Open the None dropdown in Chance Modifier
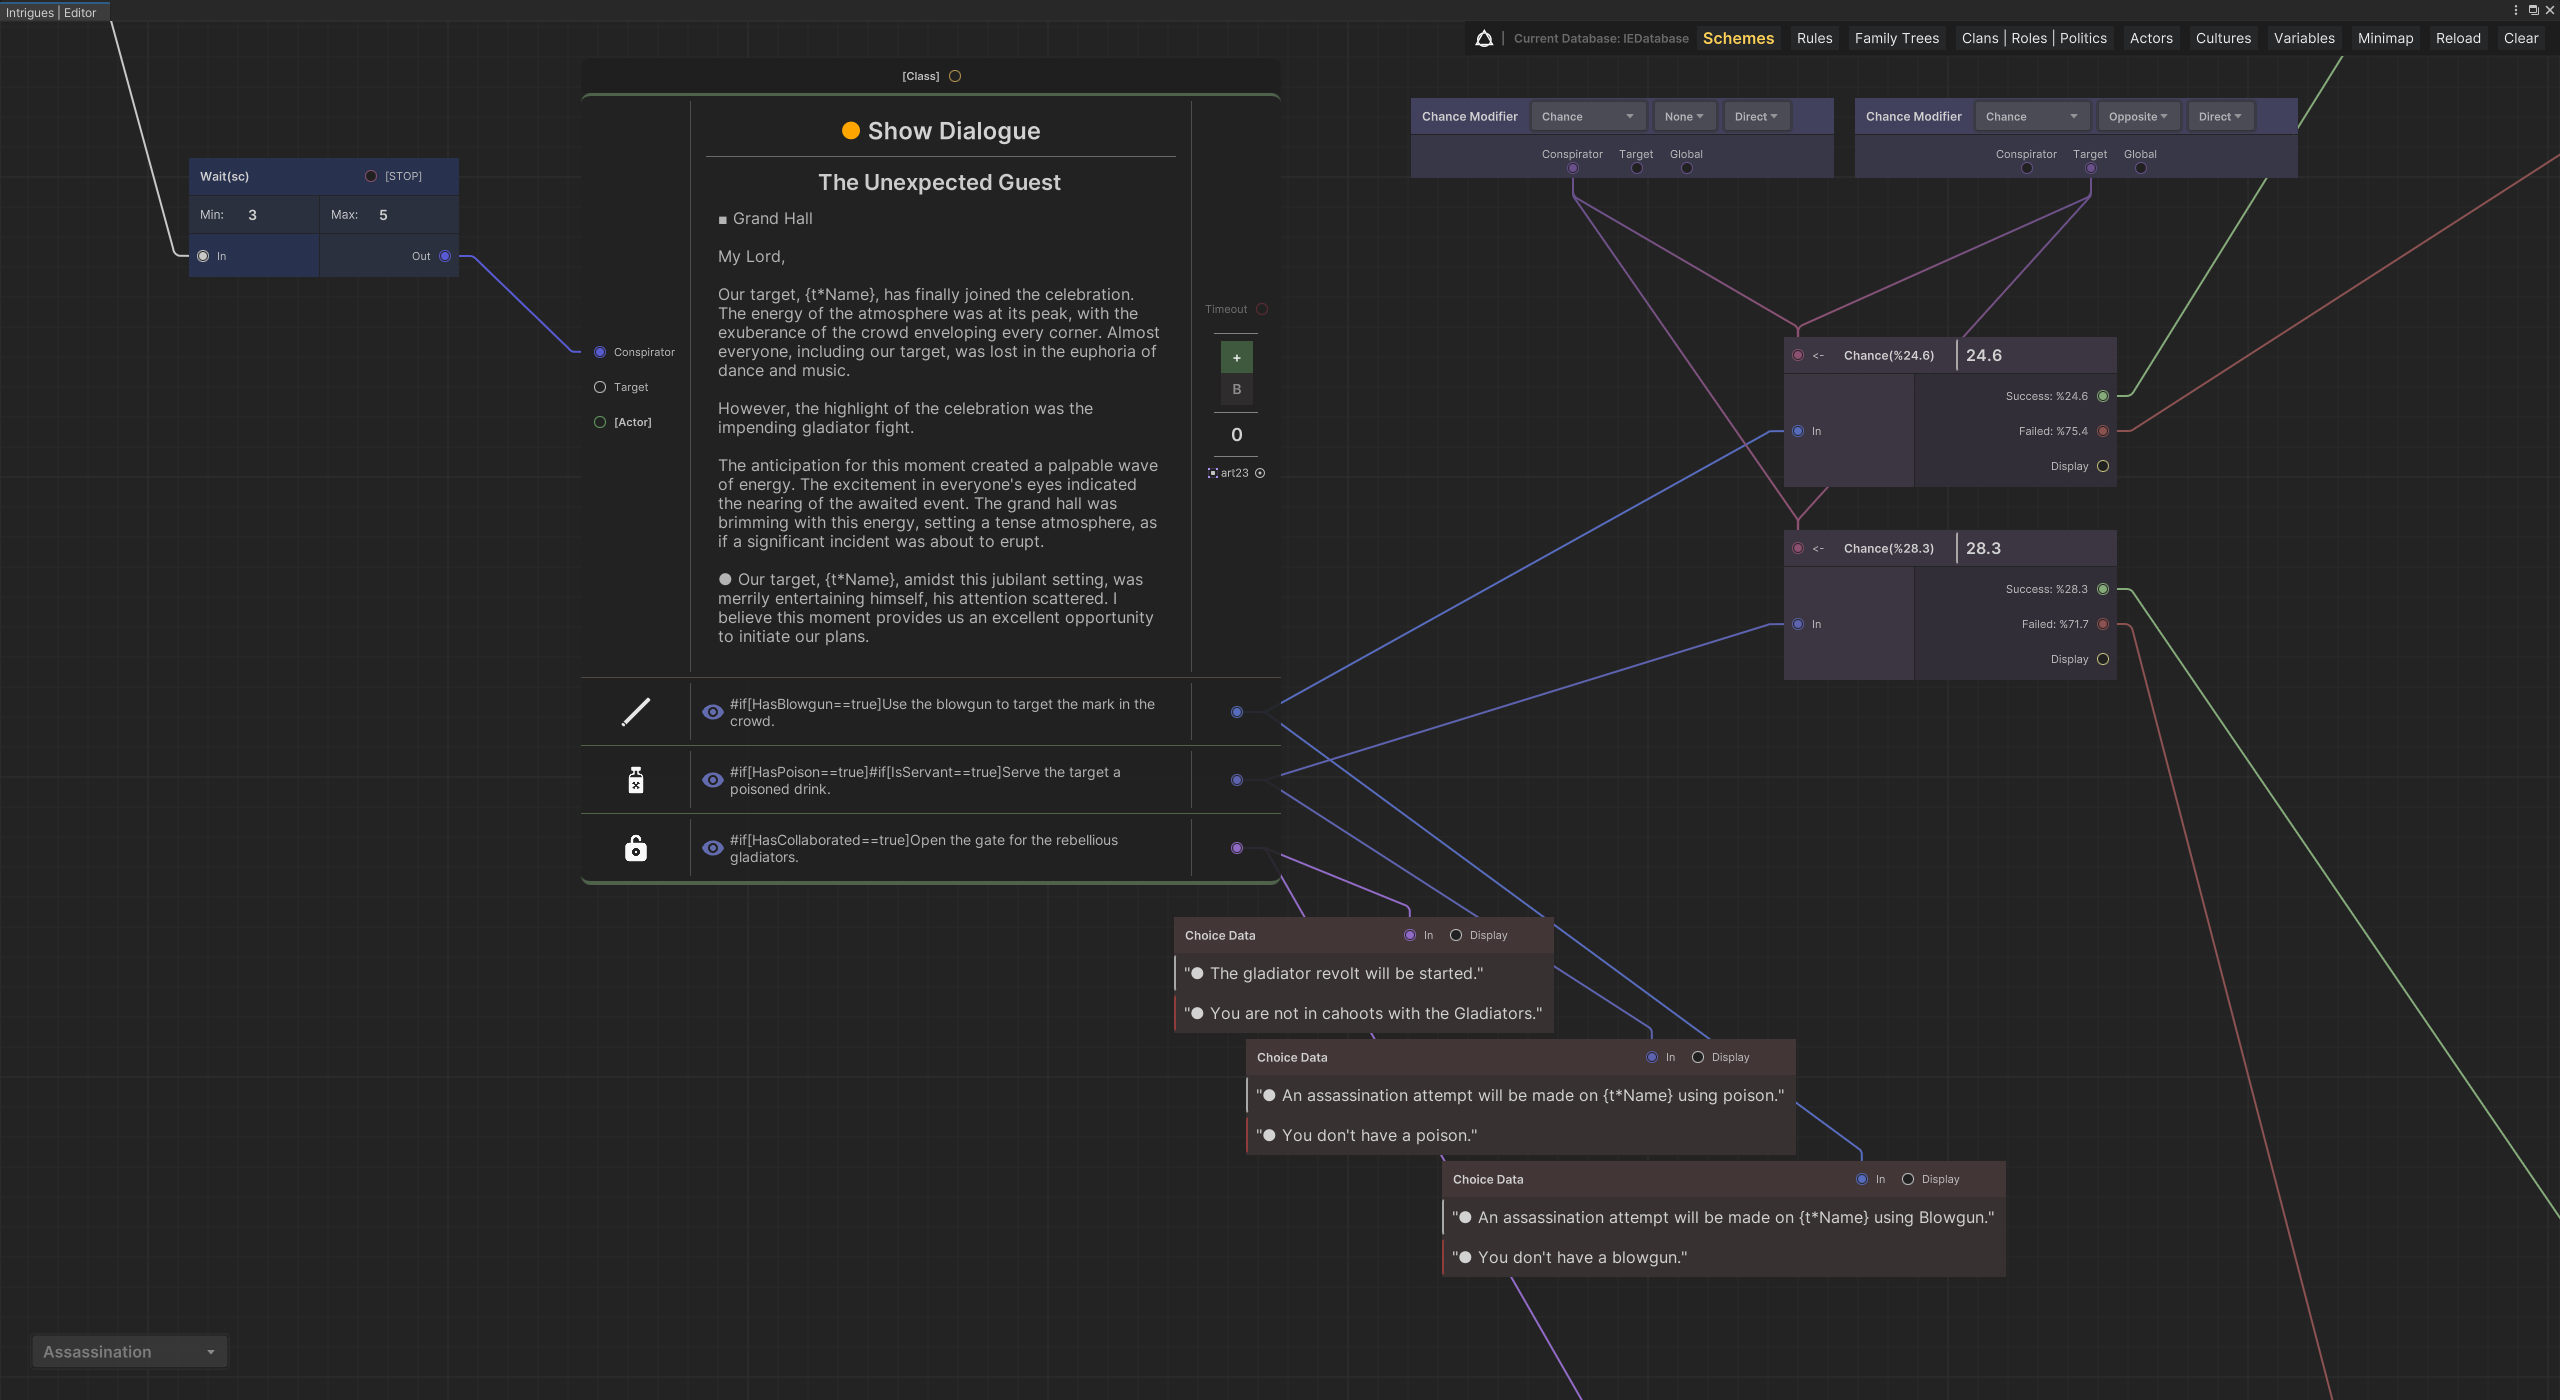Viewport: 2560px width, 1400px height. (x=1683, y=117)
